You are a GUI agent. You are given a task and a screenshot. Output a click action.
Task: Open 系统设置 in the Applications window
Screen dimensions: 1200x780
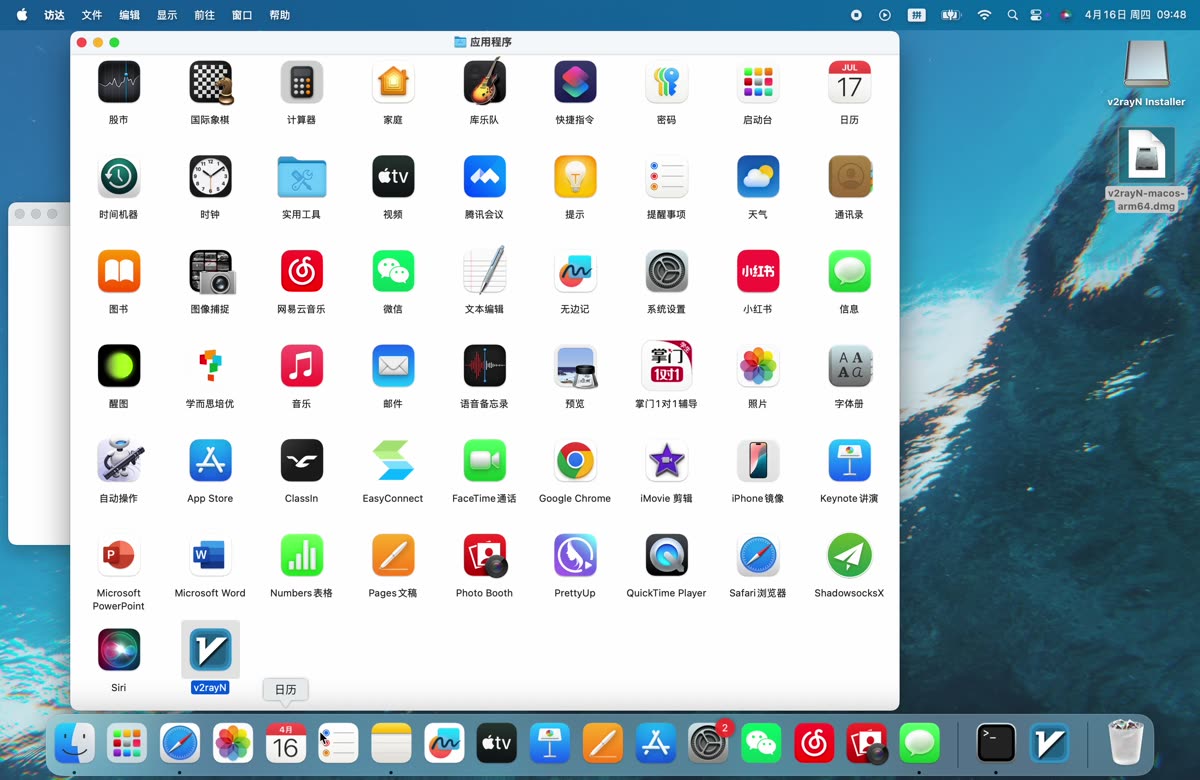666,271
